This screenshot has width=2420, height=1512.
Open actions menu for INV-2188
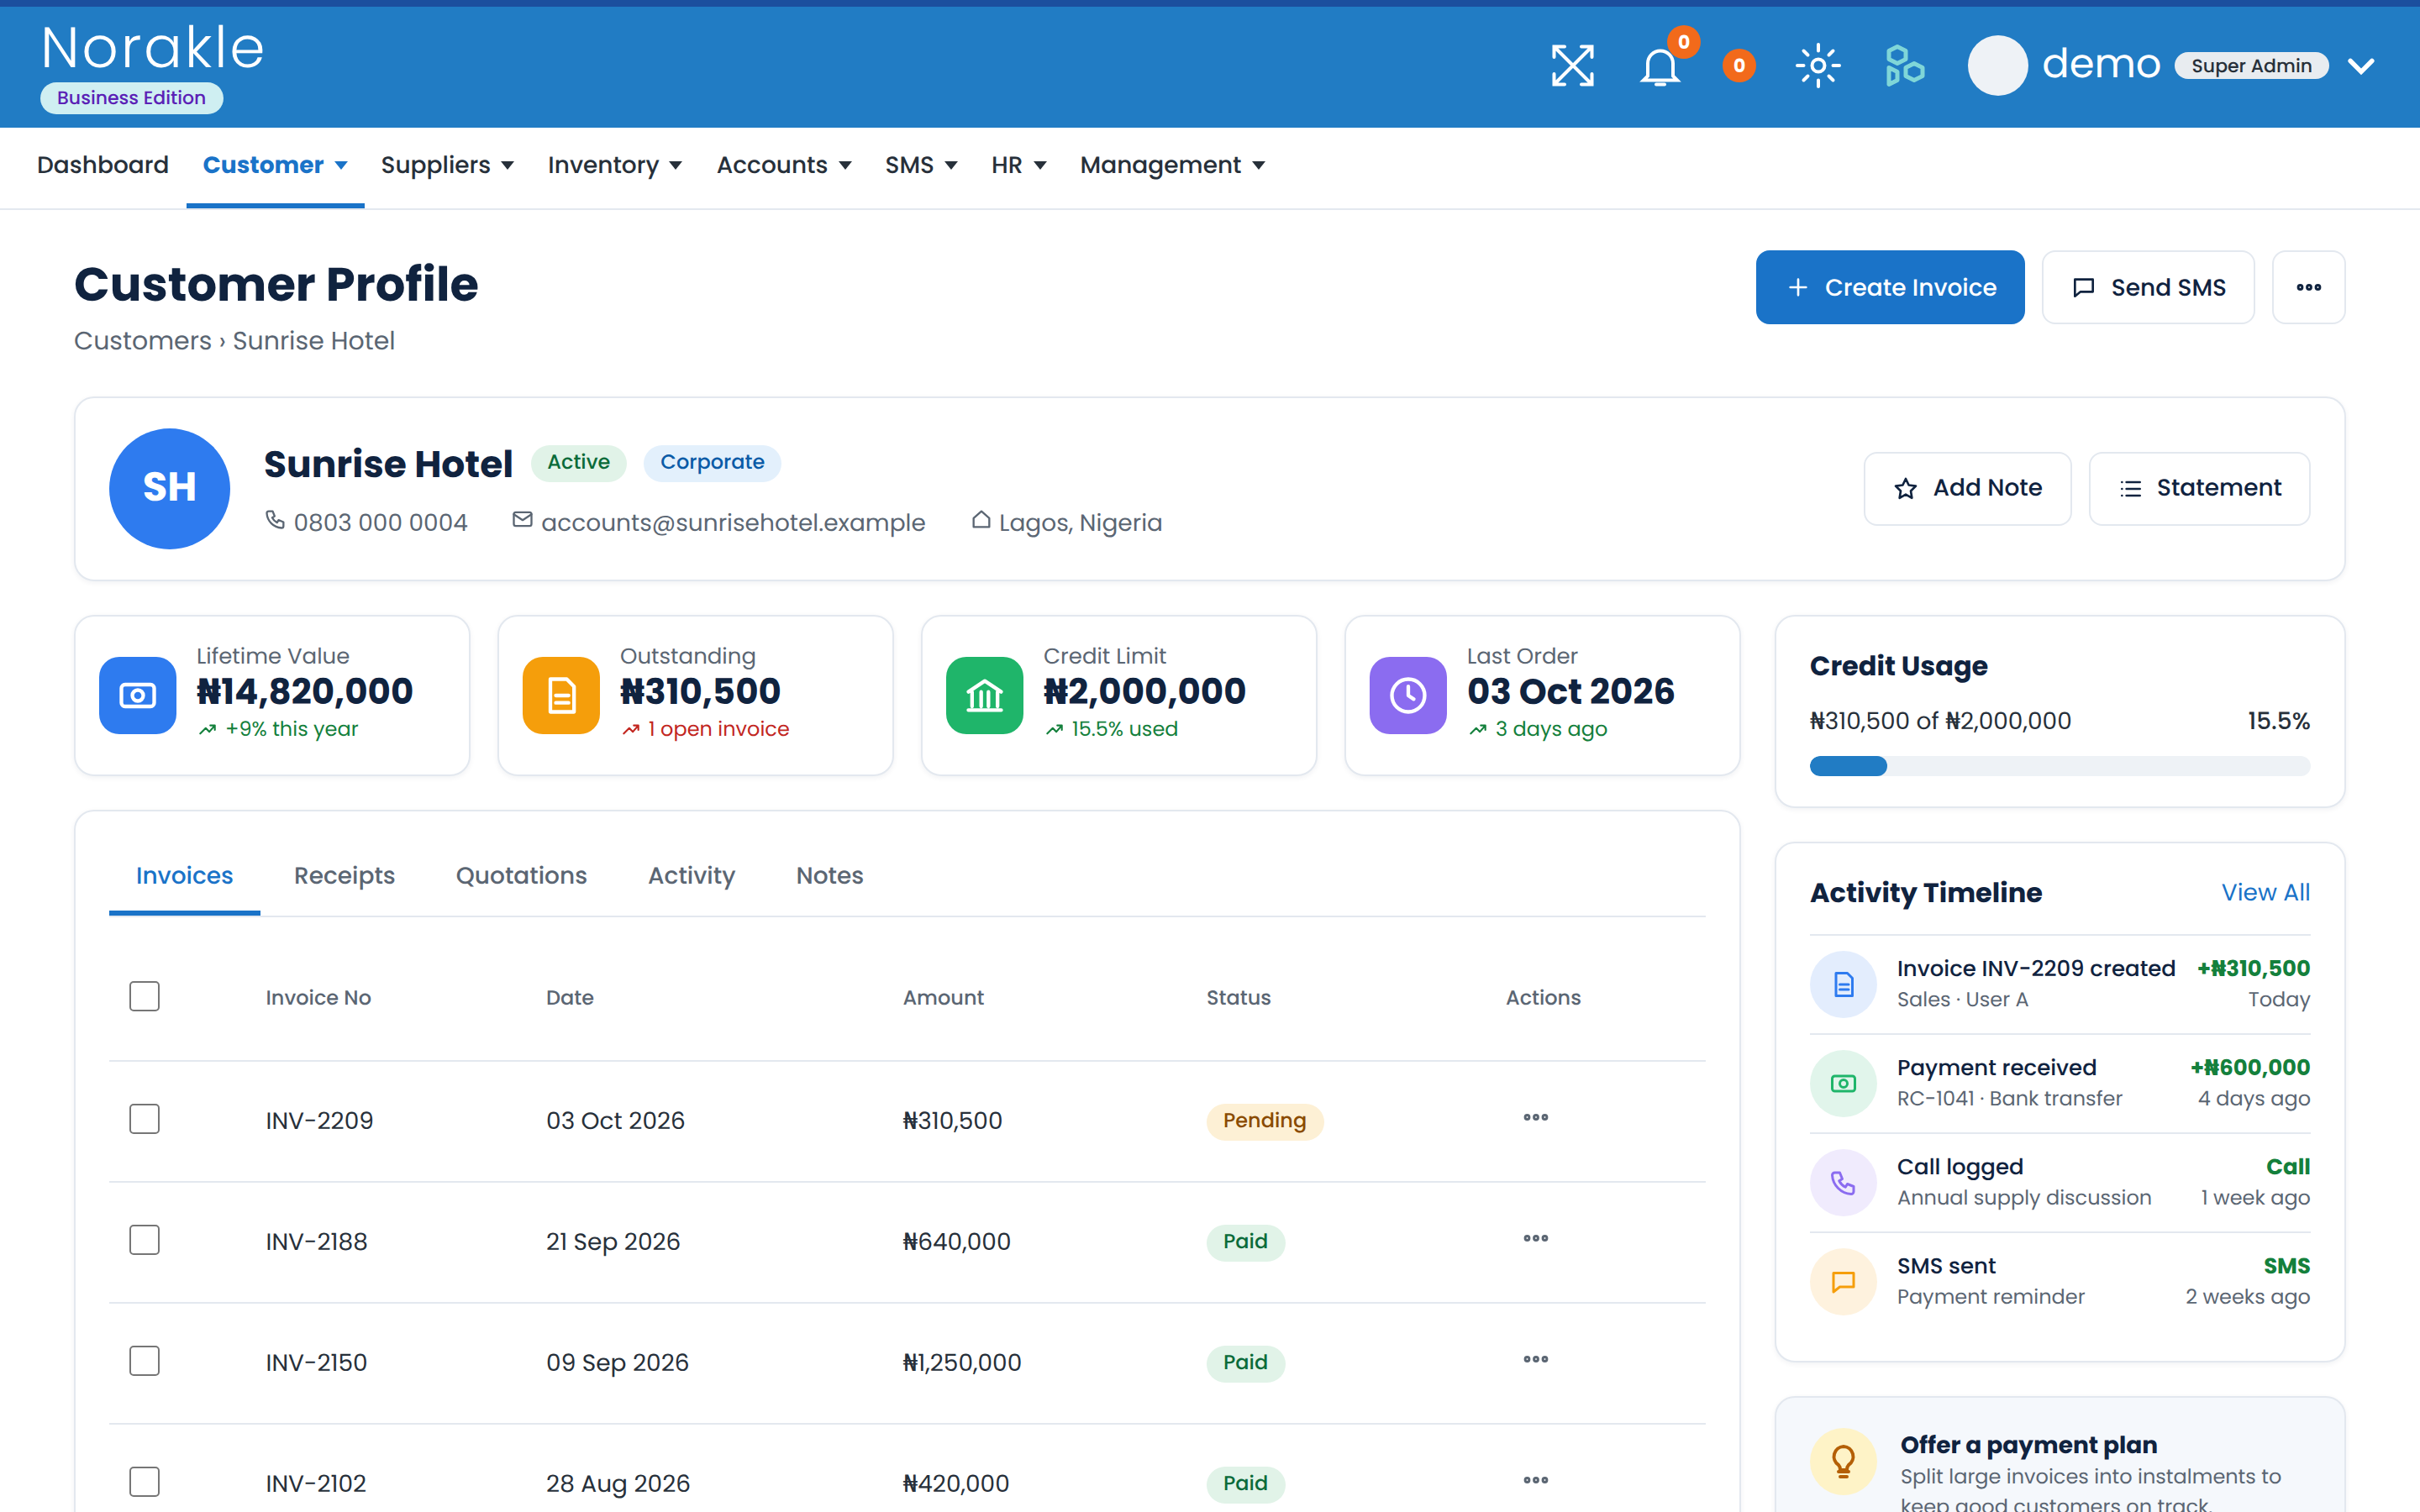point(1535,1239)
